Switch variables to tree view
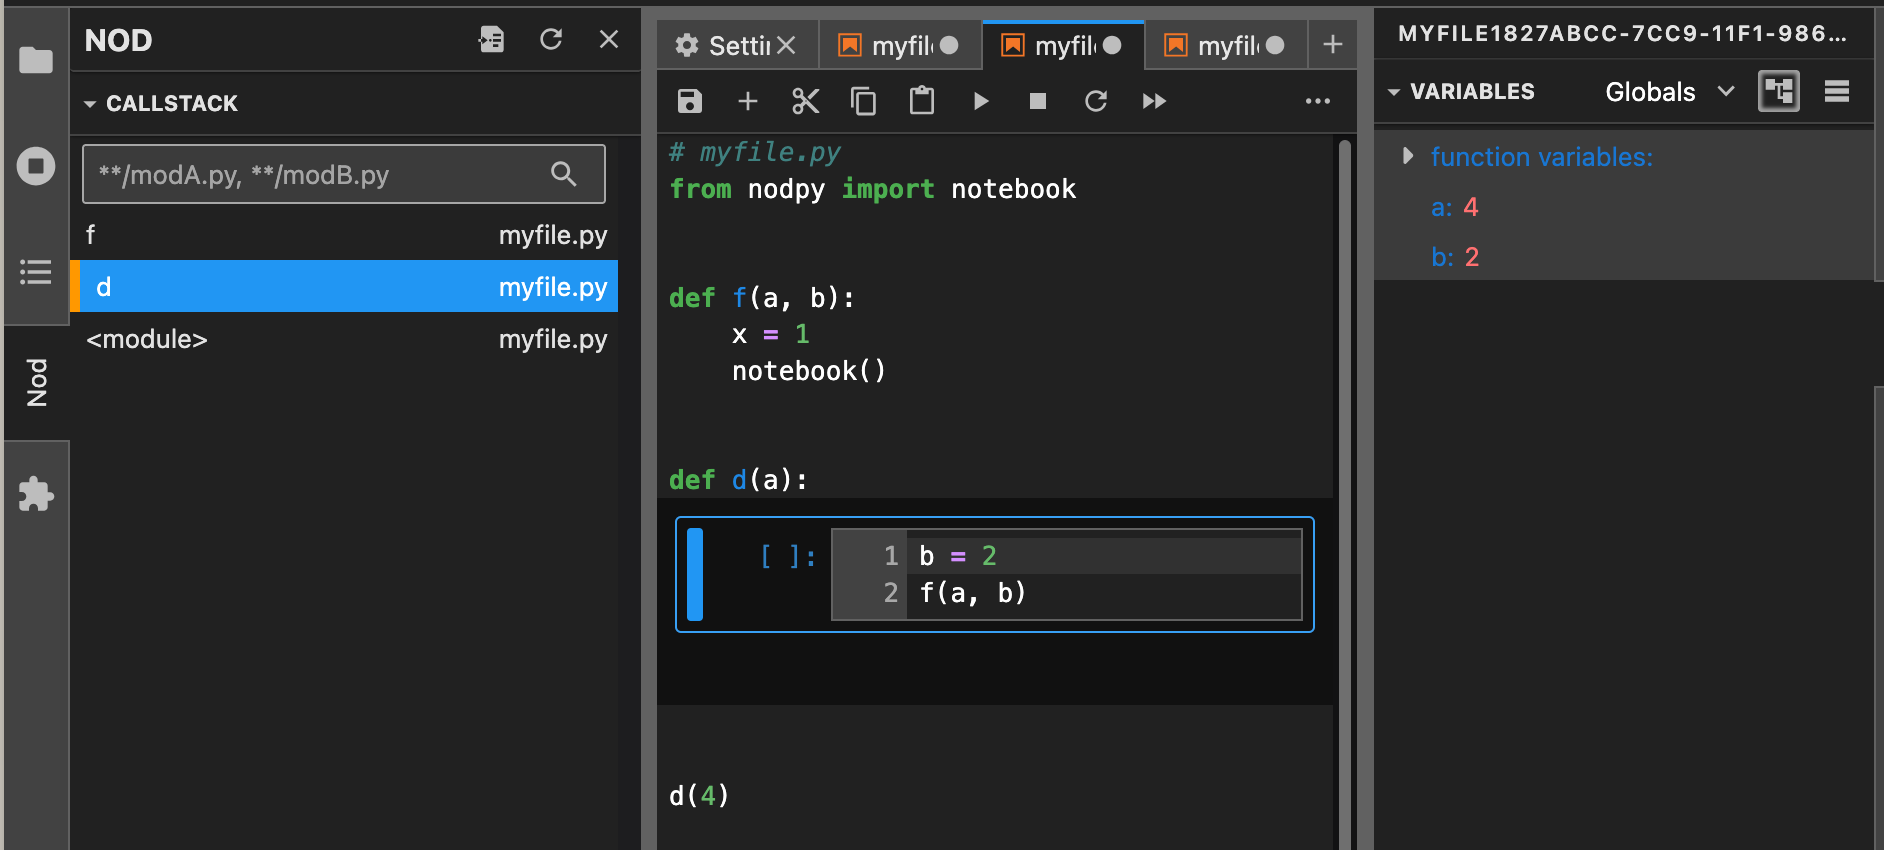The height and width of the screenshot is (850, 1884). (x=1779, y=91)
